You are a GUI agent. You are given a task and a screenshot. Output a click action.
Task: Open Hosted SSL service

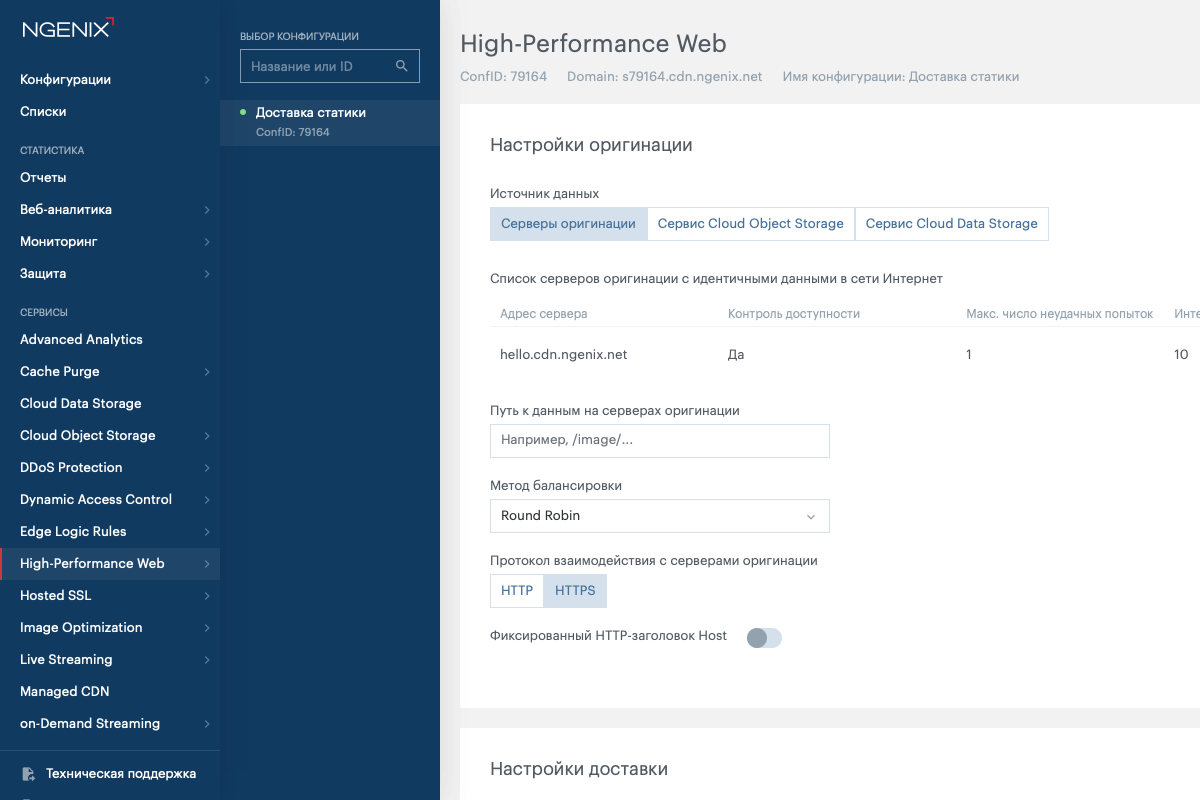pos(110,596)
